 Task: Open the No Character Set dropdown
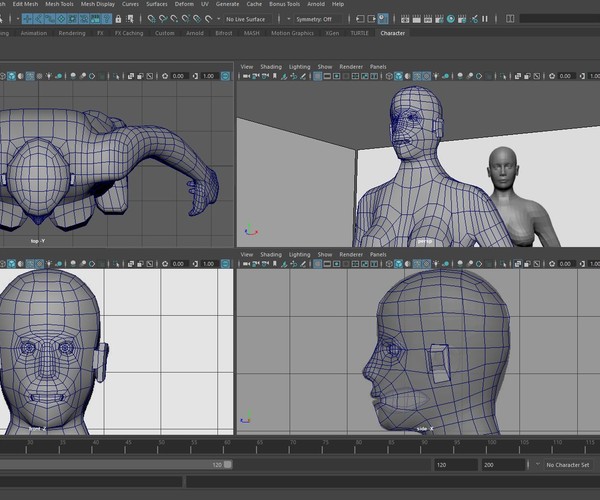[x=568, y=465]
